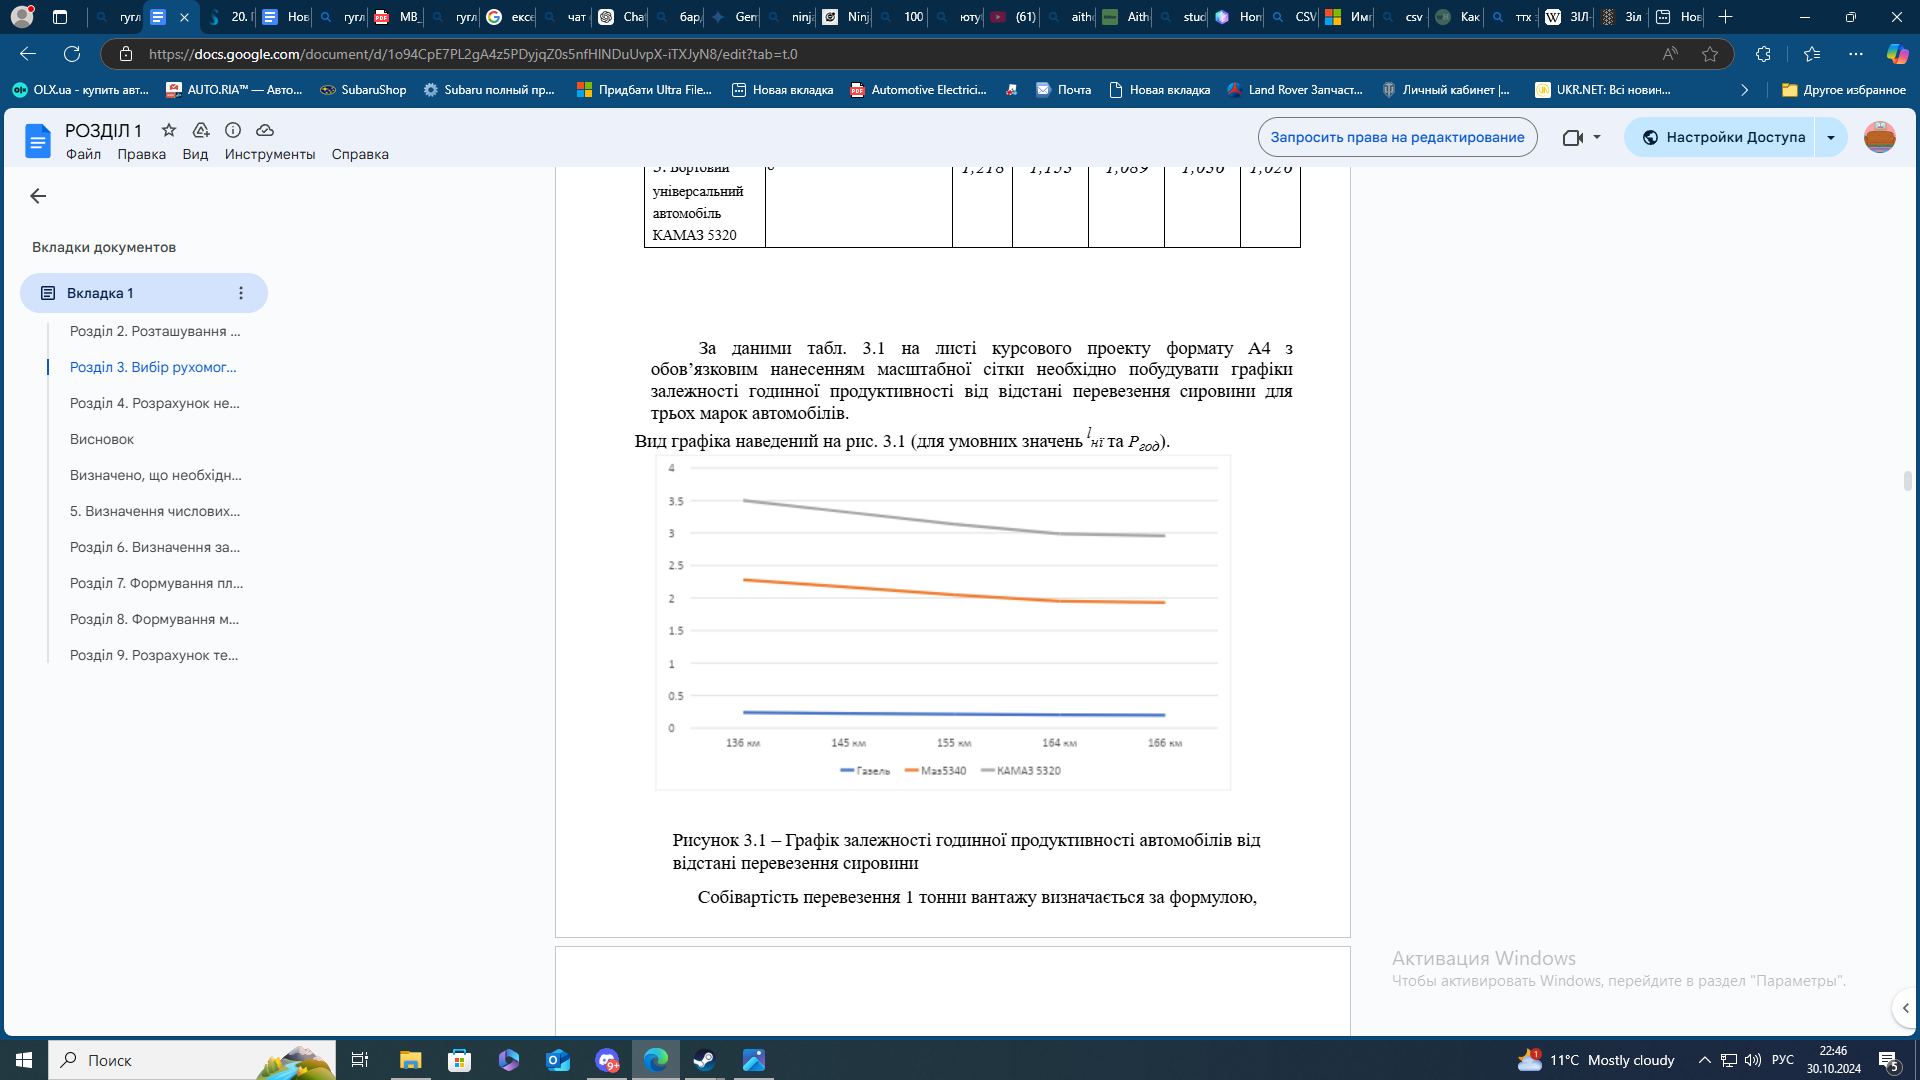
Task: Open the Google Docs home icon
Action: pyautogui.click(x=37, y=141)
